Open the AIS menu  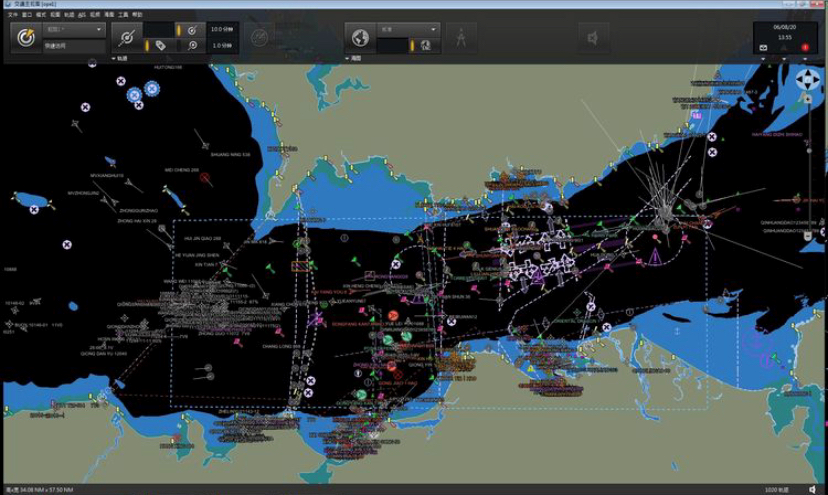[82, 15]
